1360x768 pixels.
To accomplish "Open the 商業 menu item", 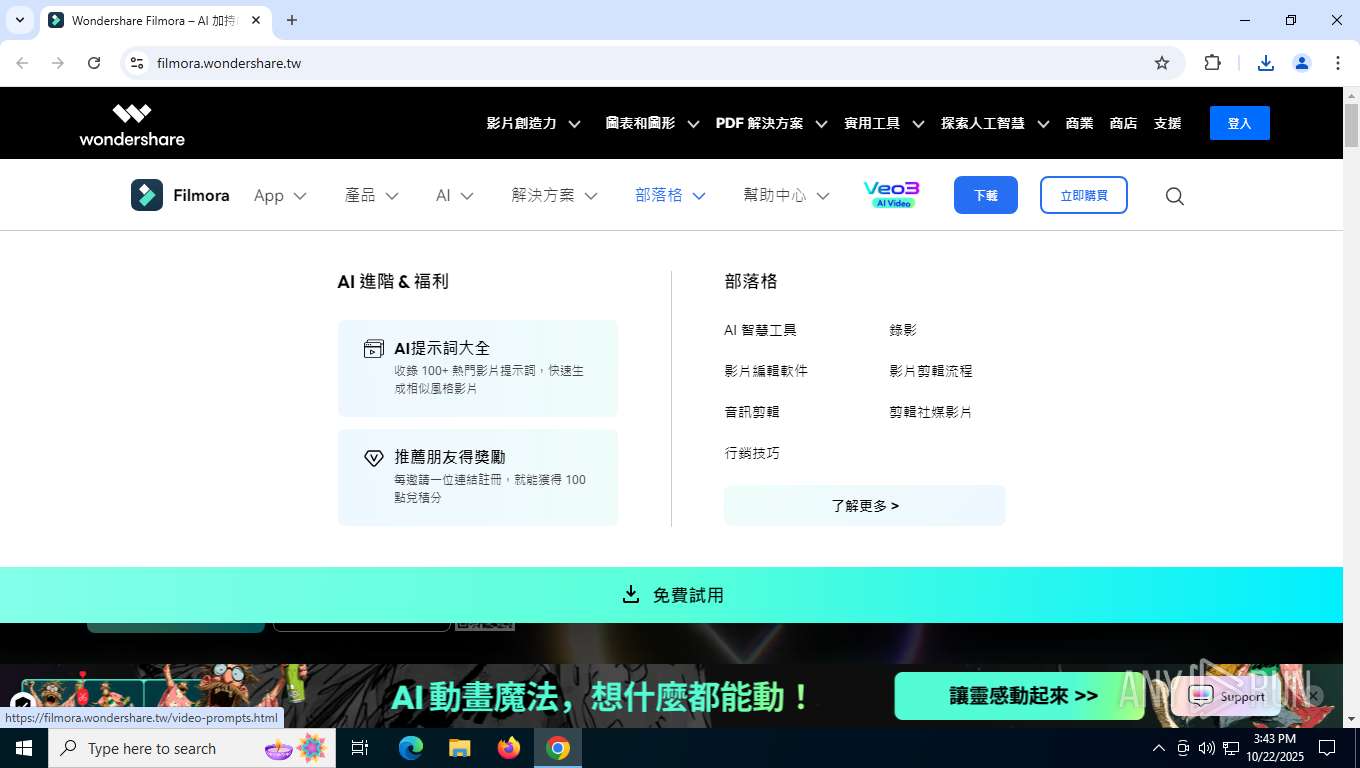I will tap(1079, 123).
